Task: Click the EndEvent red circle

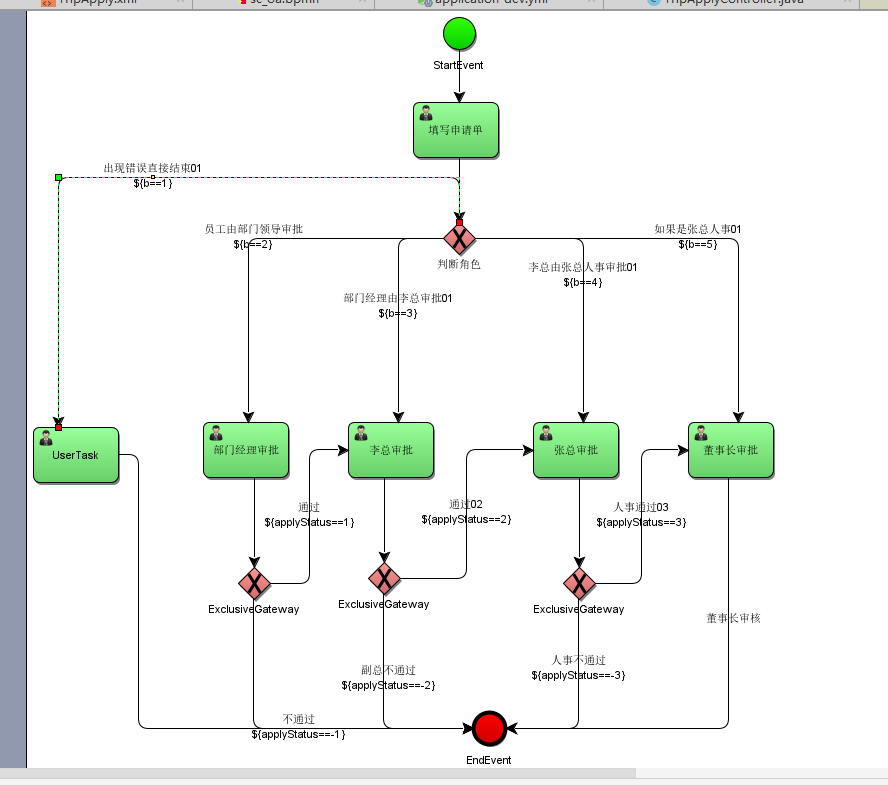Action: click(489, 729)
